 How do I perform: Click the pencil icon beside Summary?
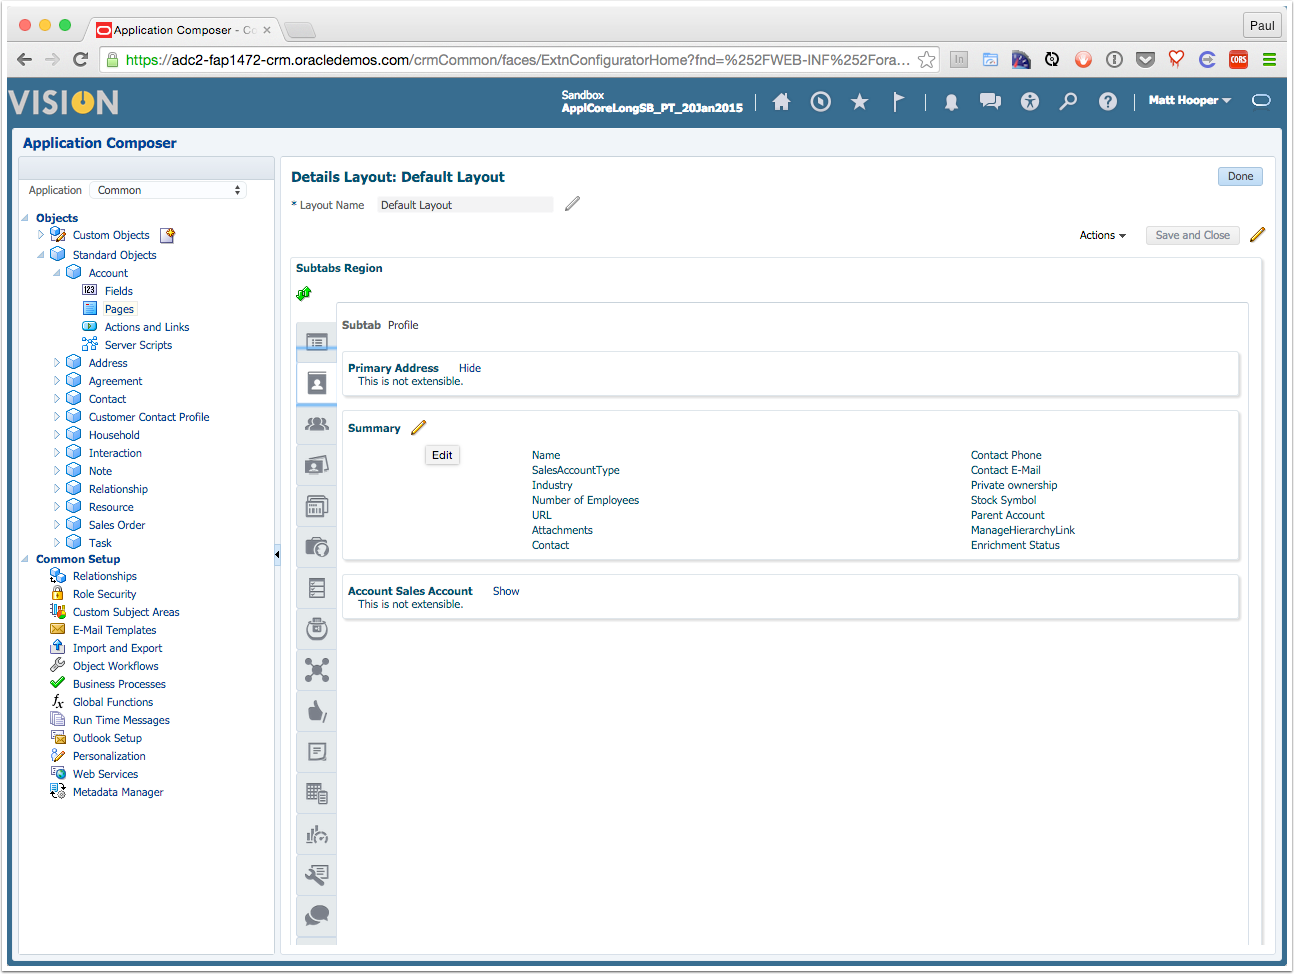tap(418, 428)
